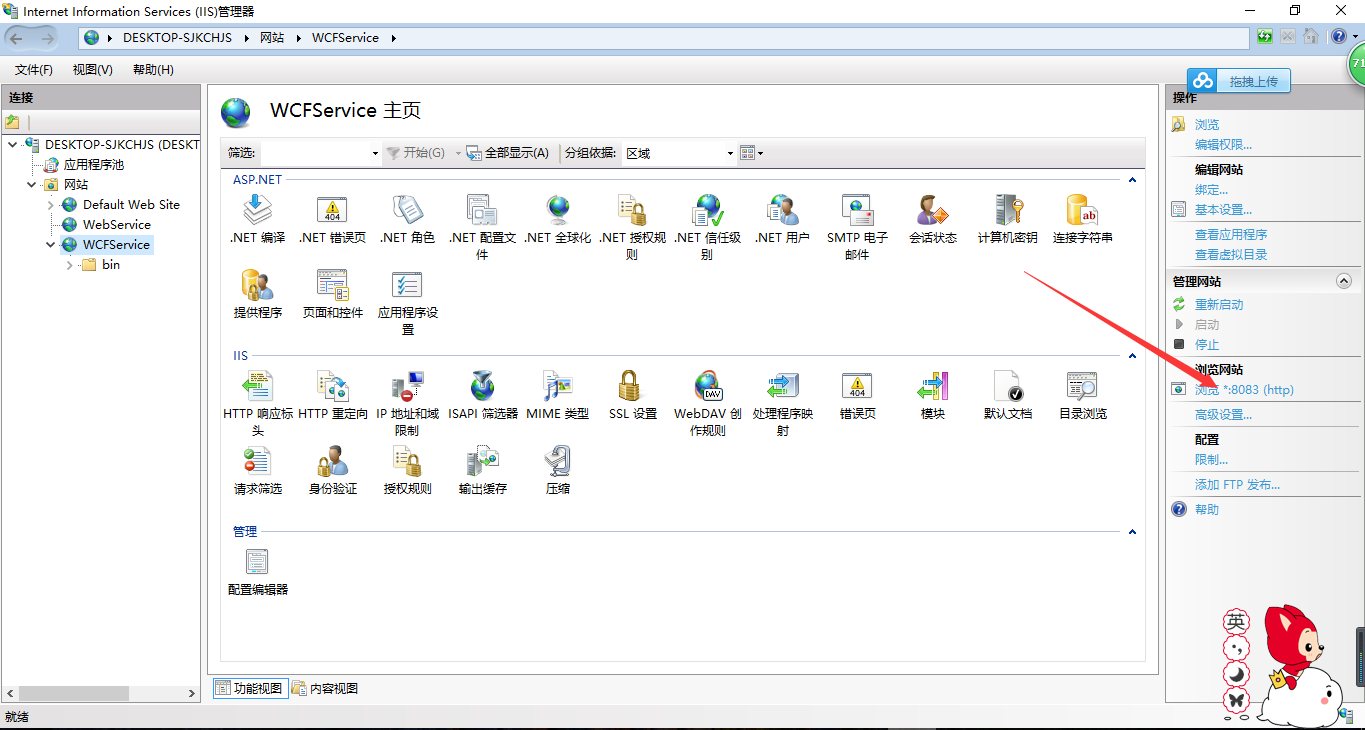Click the 全部显示(A) toolbar button

click(508, 153)
